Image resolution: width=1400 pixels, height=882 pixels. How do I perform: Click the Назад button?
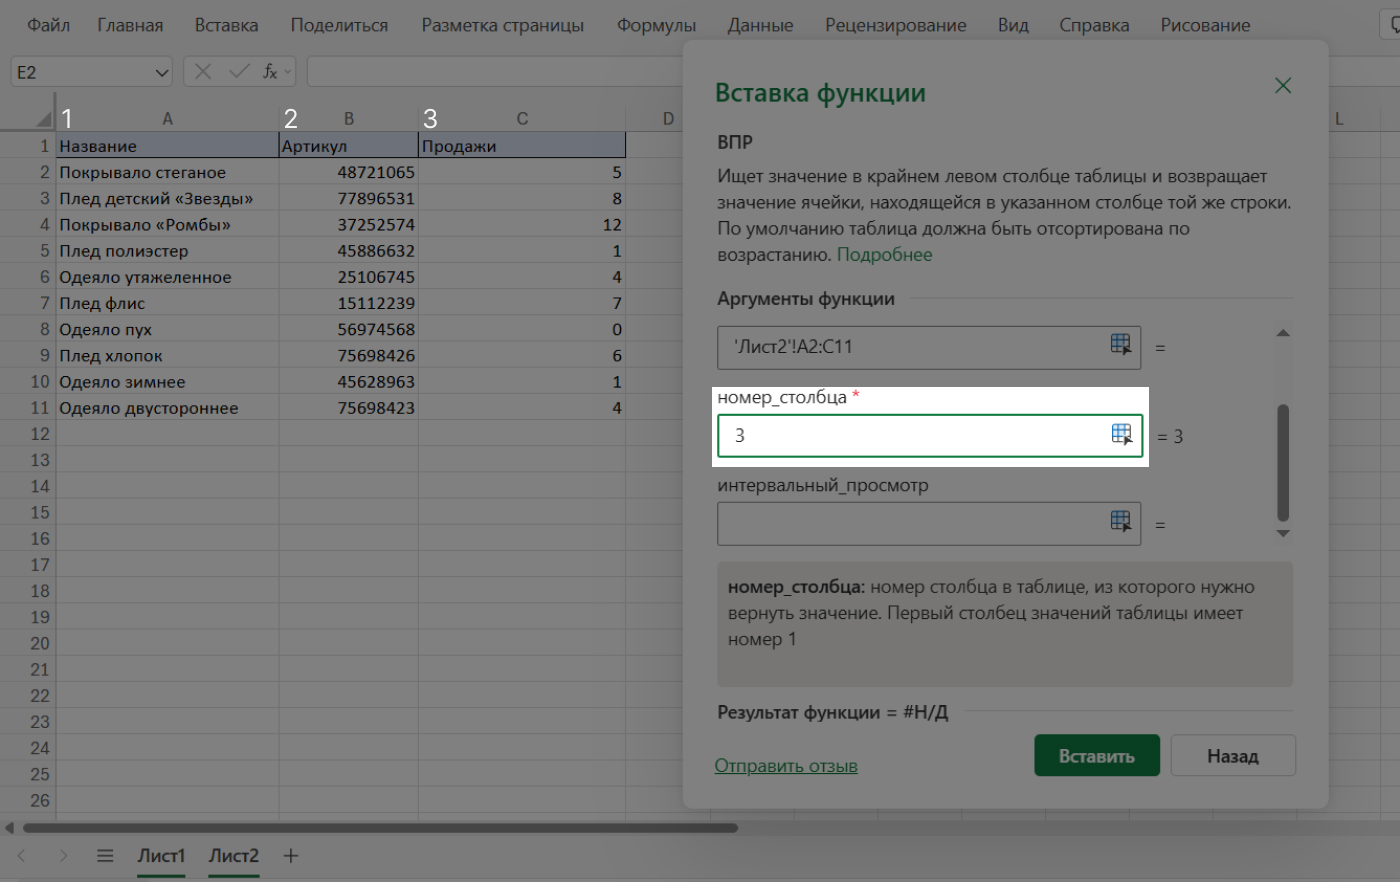point(1232,756)
